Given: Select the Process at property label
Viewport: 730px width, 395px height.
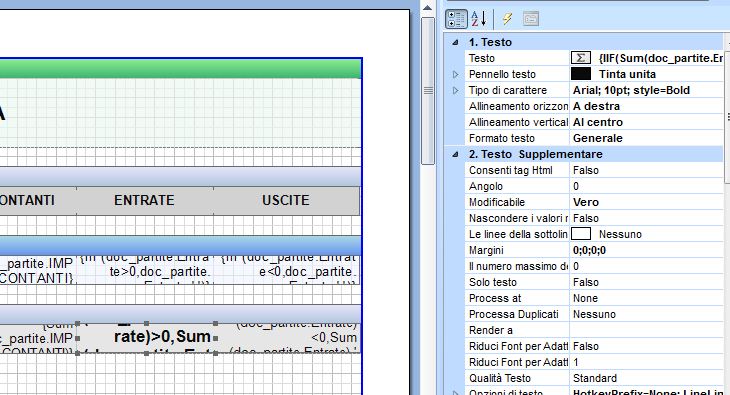Looking at the screenshot, I should [x=495, y=298].
